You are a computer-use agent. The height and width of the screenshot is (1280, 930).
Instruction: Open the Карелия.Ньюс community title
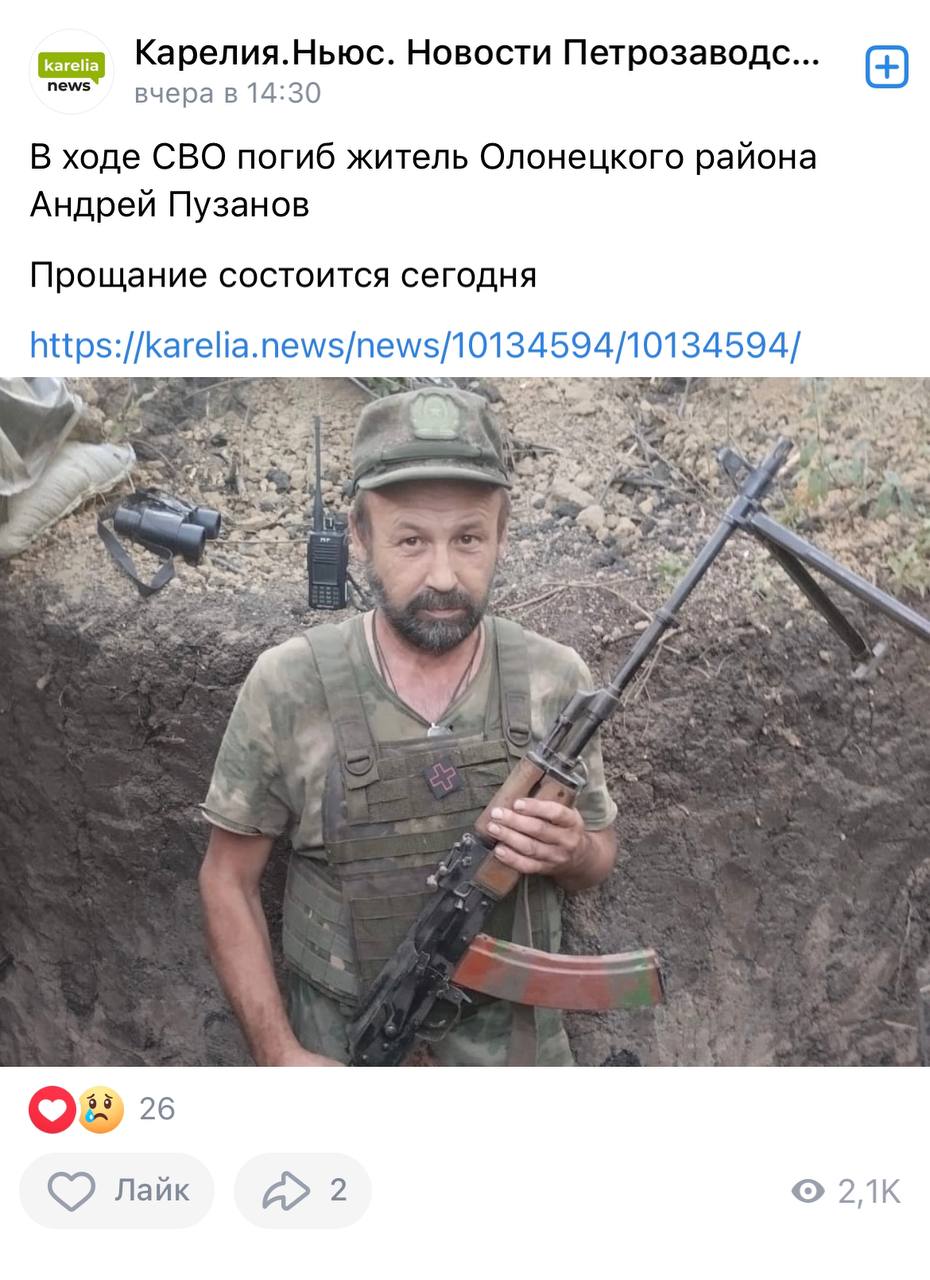pos(477,54)
